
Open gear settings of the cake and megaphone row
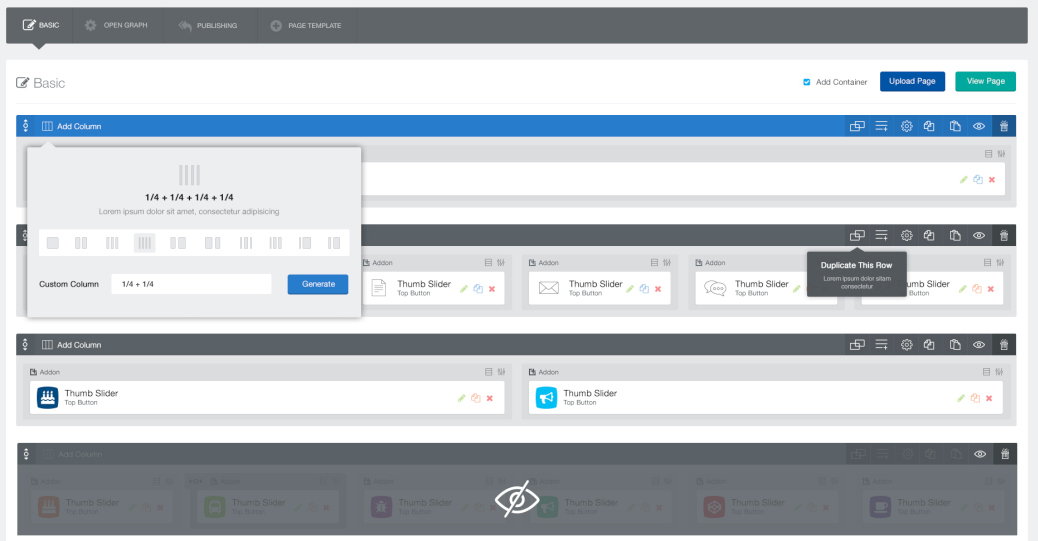906,344
